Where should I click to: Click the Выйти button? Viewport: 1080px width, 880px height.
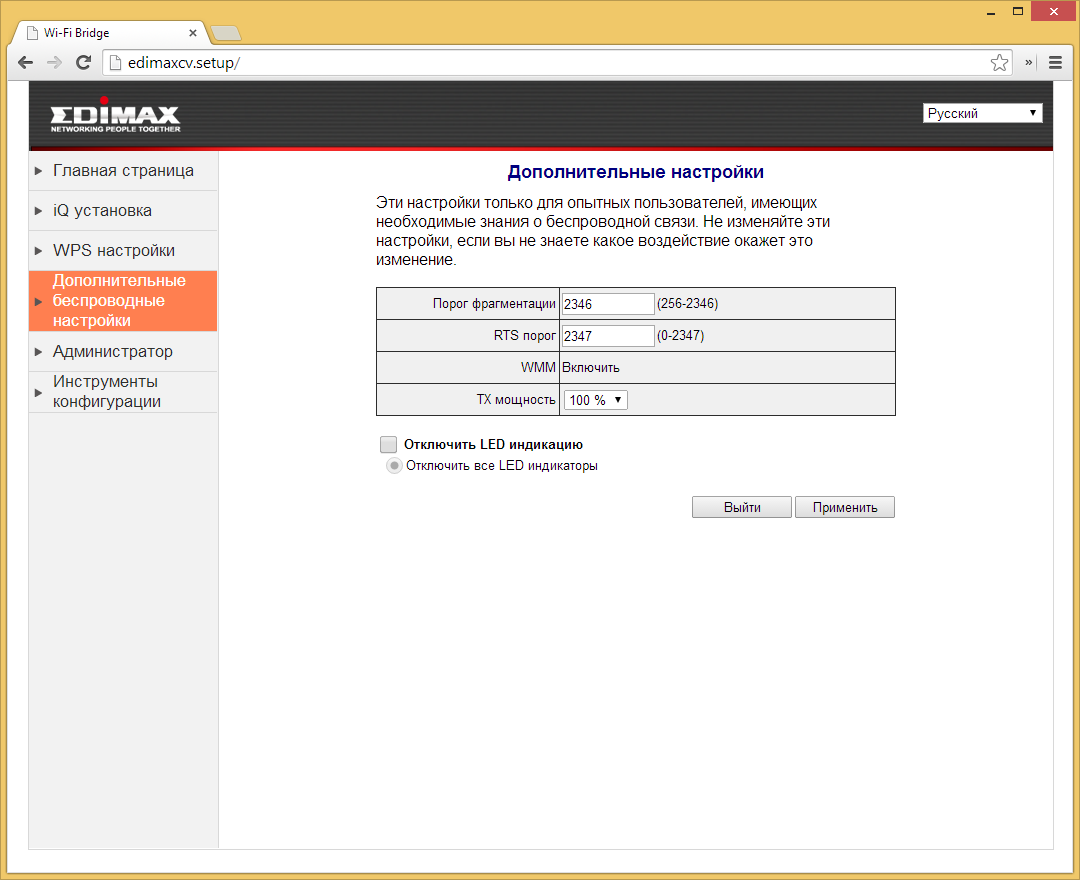coord(742,507)
